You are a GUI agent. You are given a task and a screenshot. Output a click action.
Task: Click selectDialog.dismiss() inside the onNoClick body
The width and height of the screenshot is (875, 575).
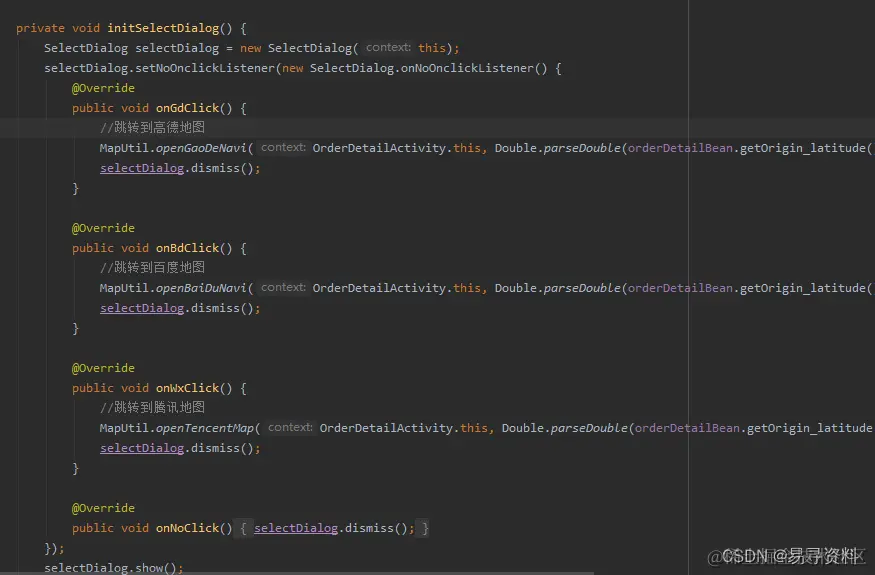pos(334,528)
